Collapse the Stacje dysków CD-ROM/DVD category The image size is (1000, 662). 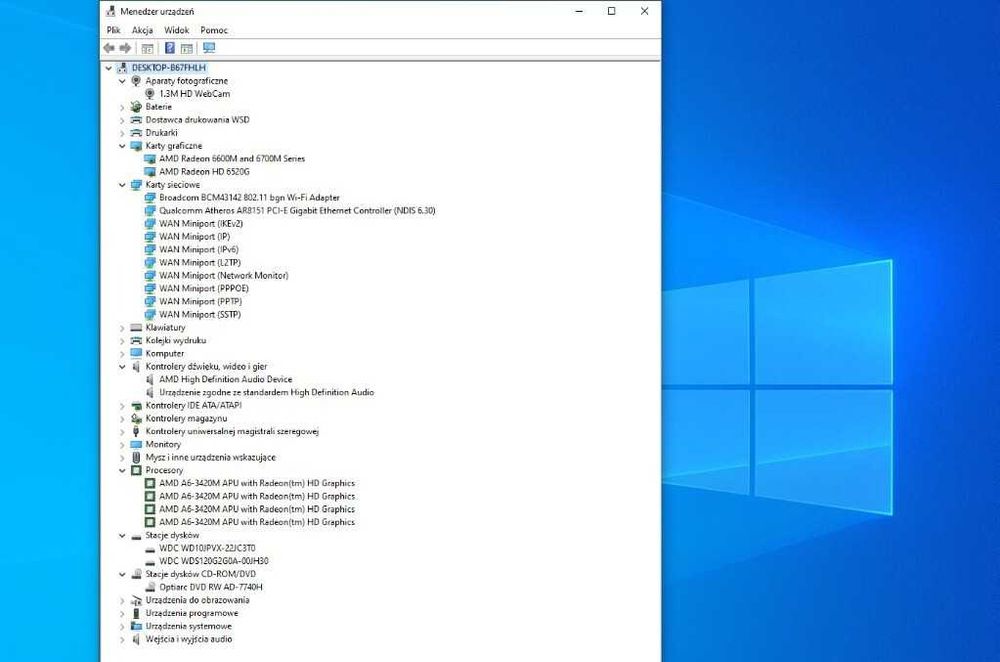tap(122, 574)
